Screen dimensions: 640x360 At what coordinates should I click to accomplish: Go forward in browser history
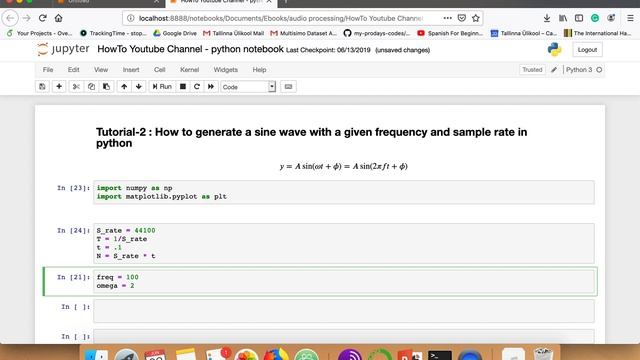click(x=27, y=18)
